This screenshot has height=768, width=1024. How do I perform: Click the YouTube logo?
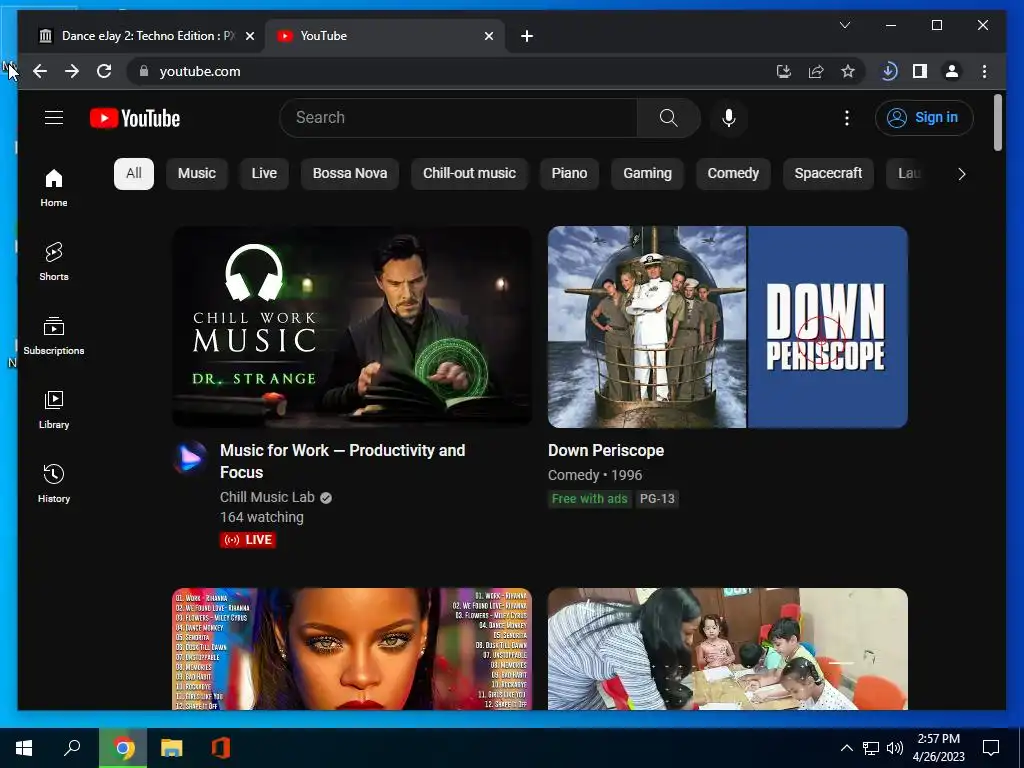135,118
